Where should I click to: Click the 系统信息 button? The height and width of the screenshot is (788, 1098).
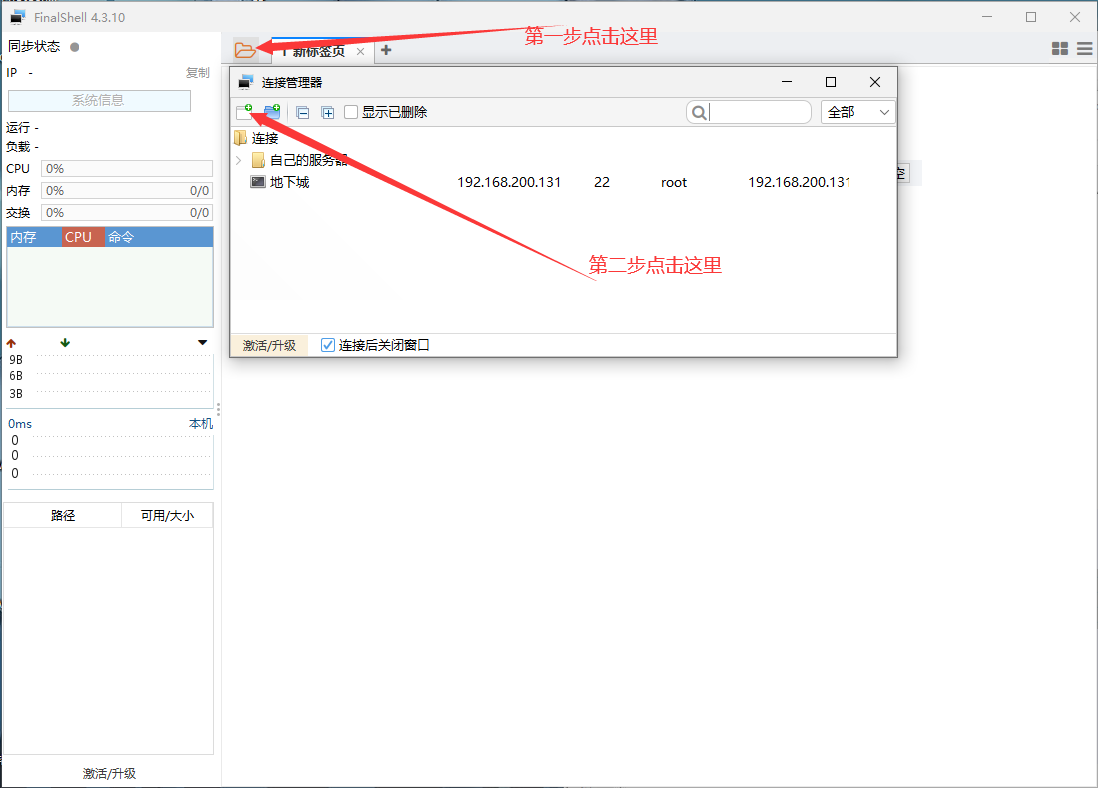(99, 100)
